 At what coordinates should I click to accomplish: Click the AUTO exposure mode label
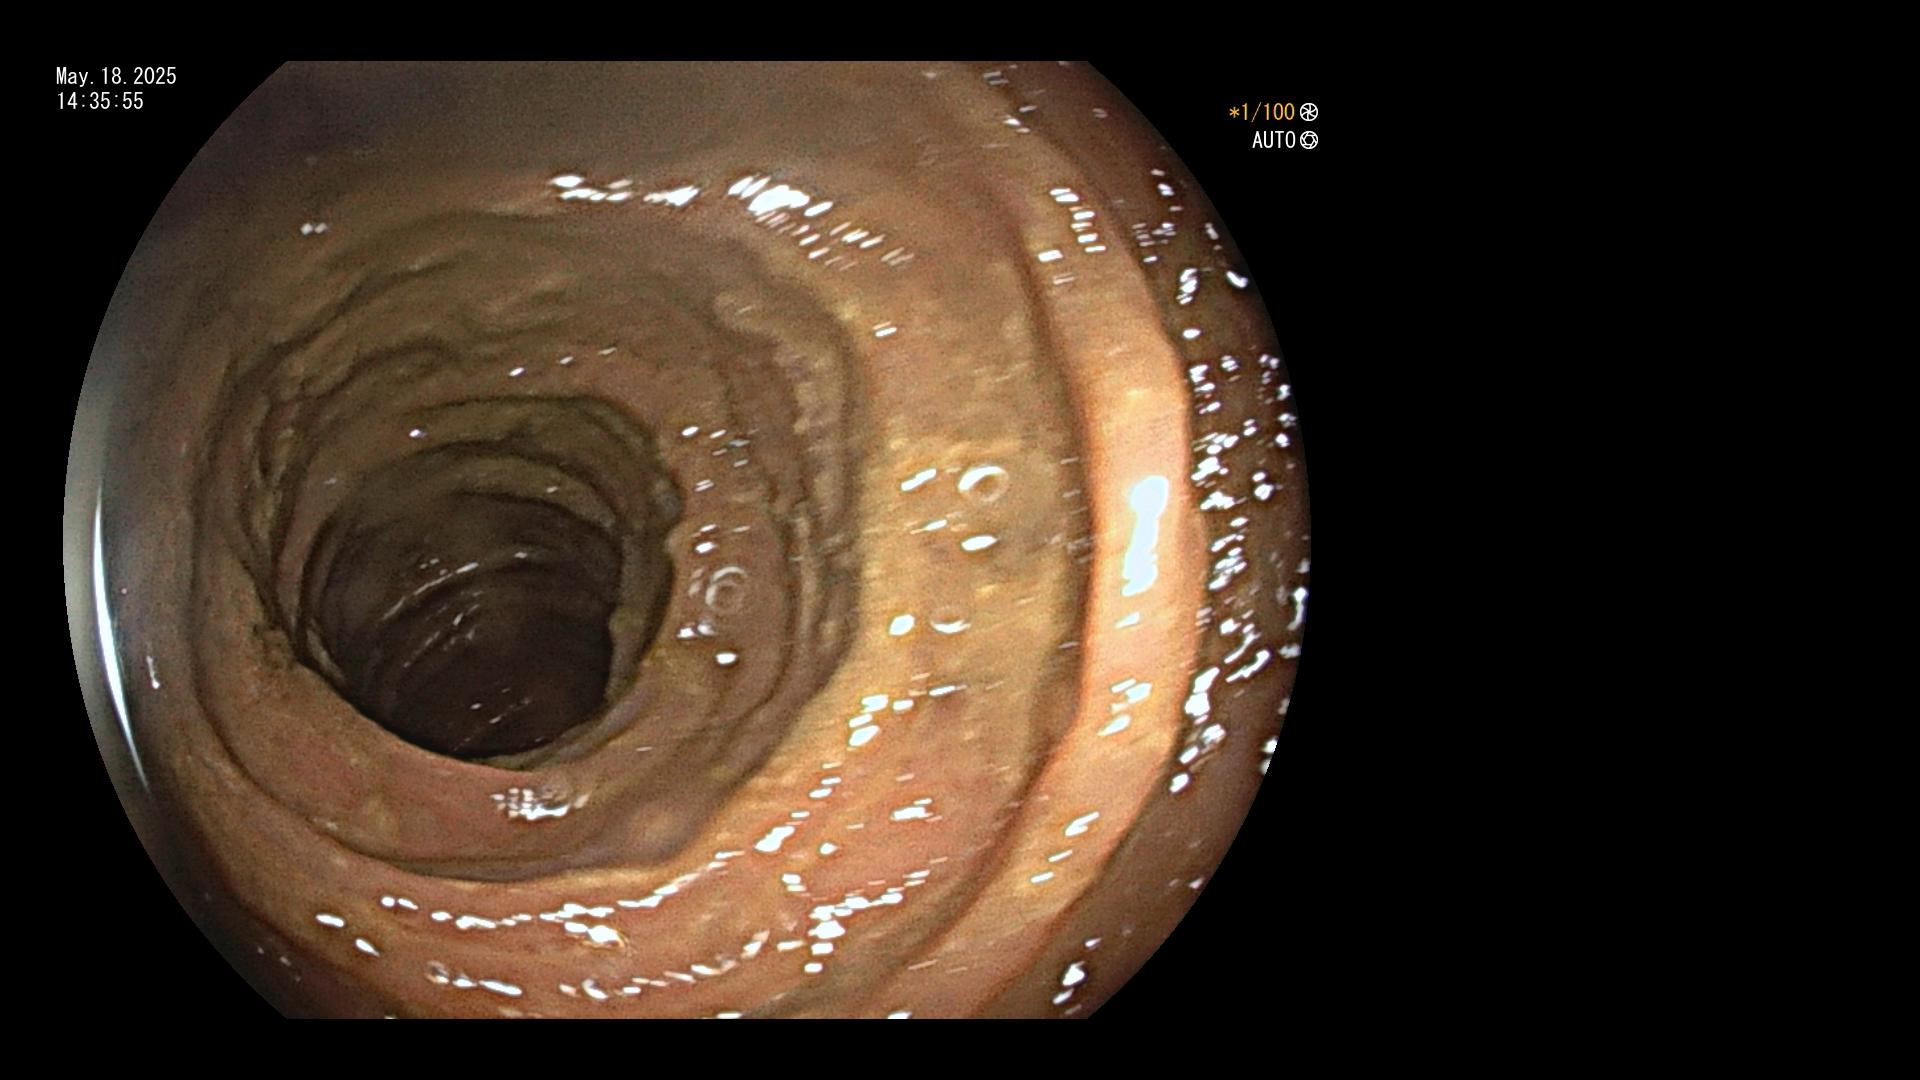1274,140
